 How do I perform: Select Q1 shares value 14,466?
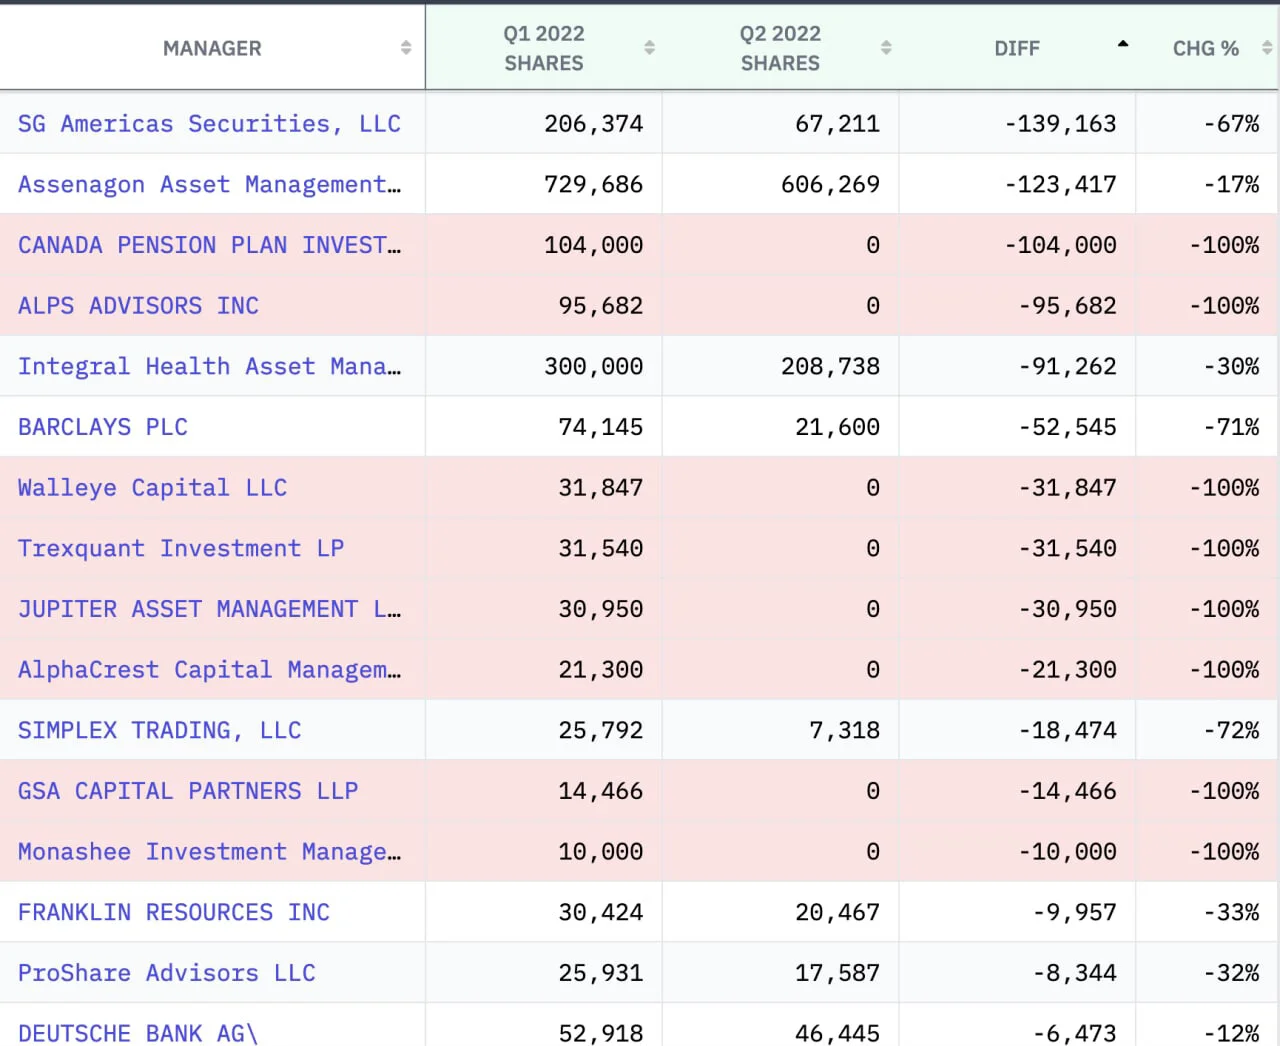click(x=601, y=791)
